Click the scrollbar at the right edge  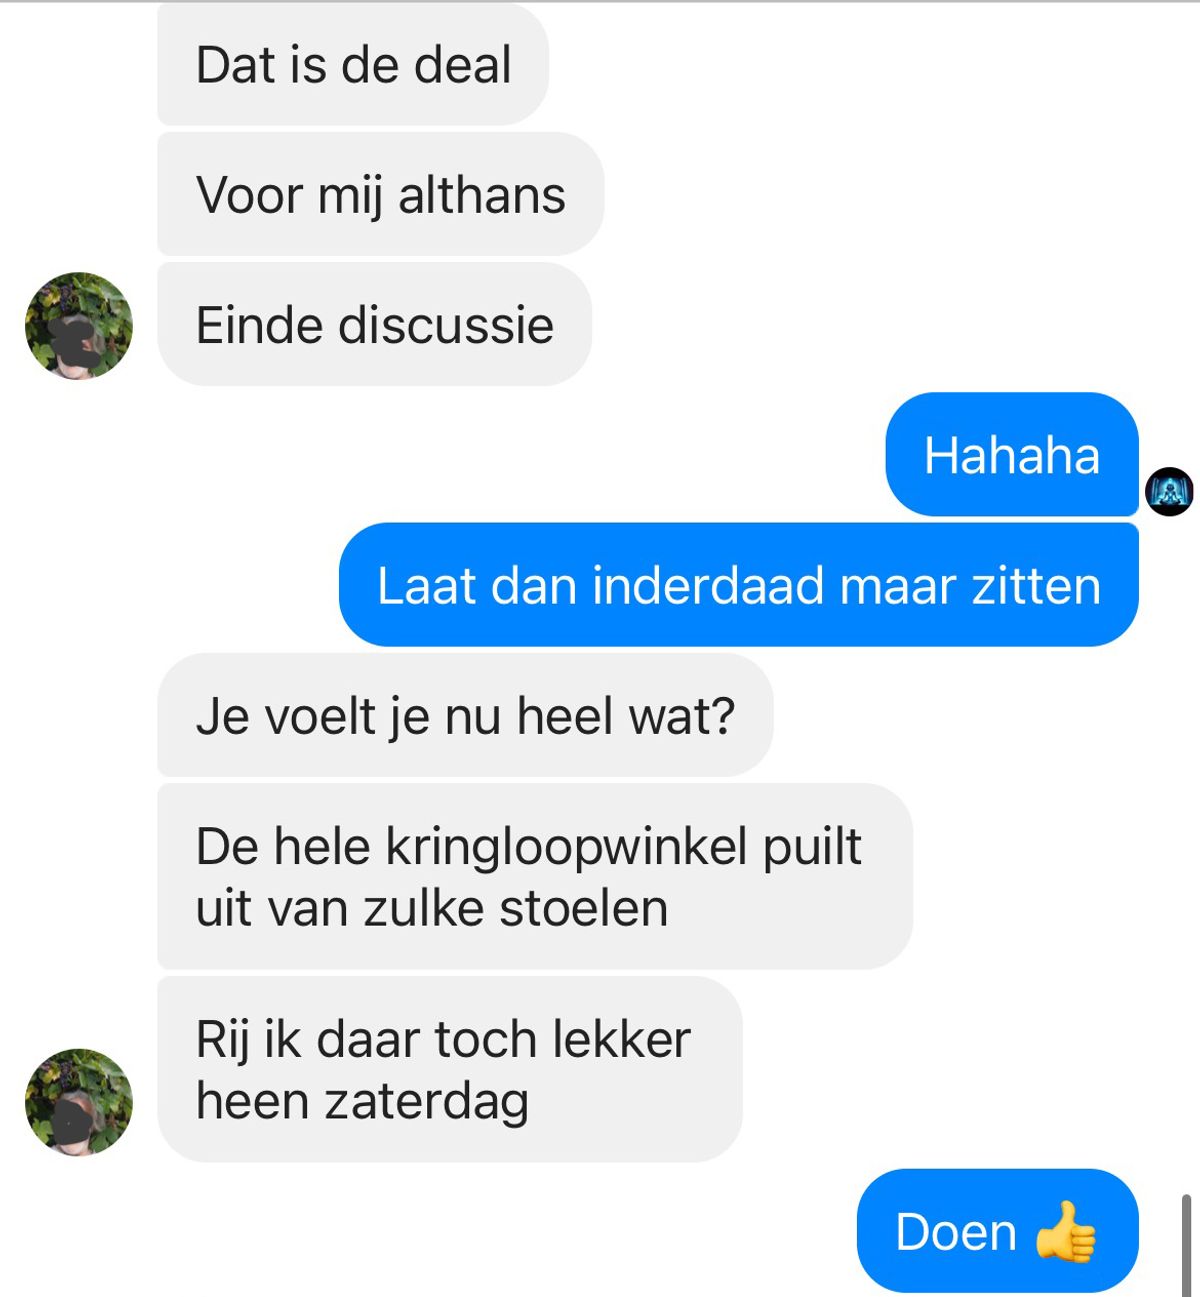pyautogui.click(x=1187, y=1245)
